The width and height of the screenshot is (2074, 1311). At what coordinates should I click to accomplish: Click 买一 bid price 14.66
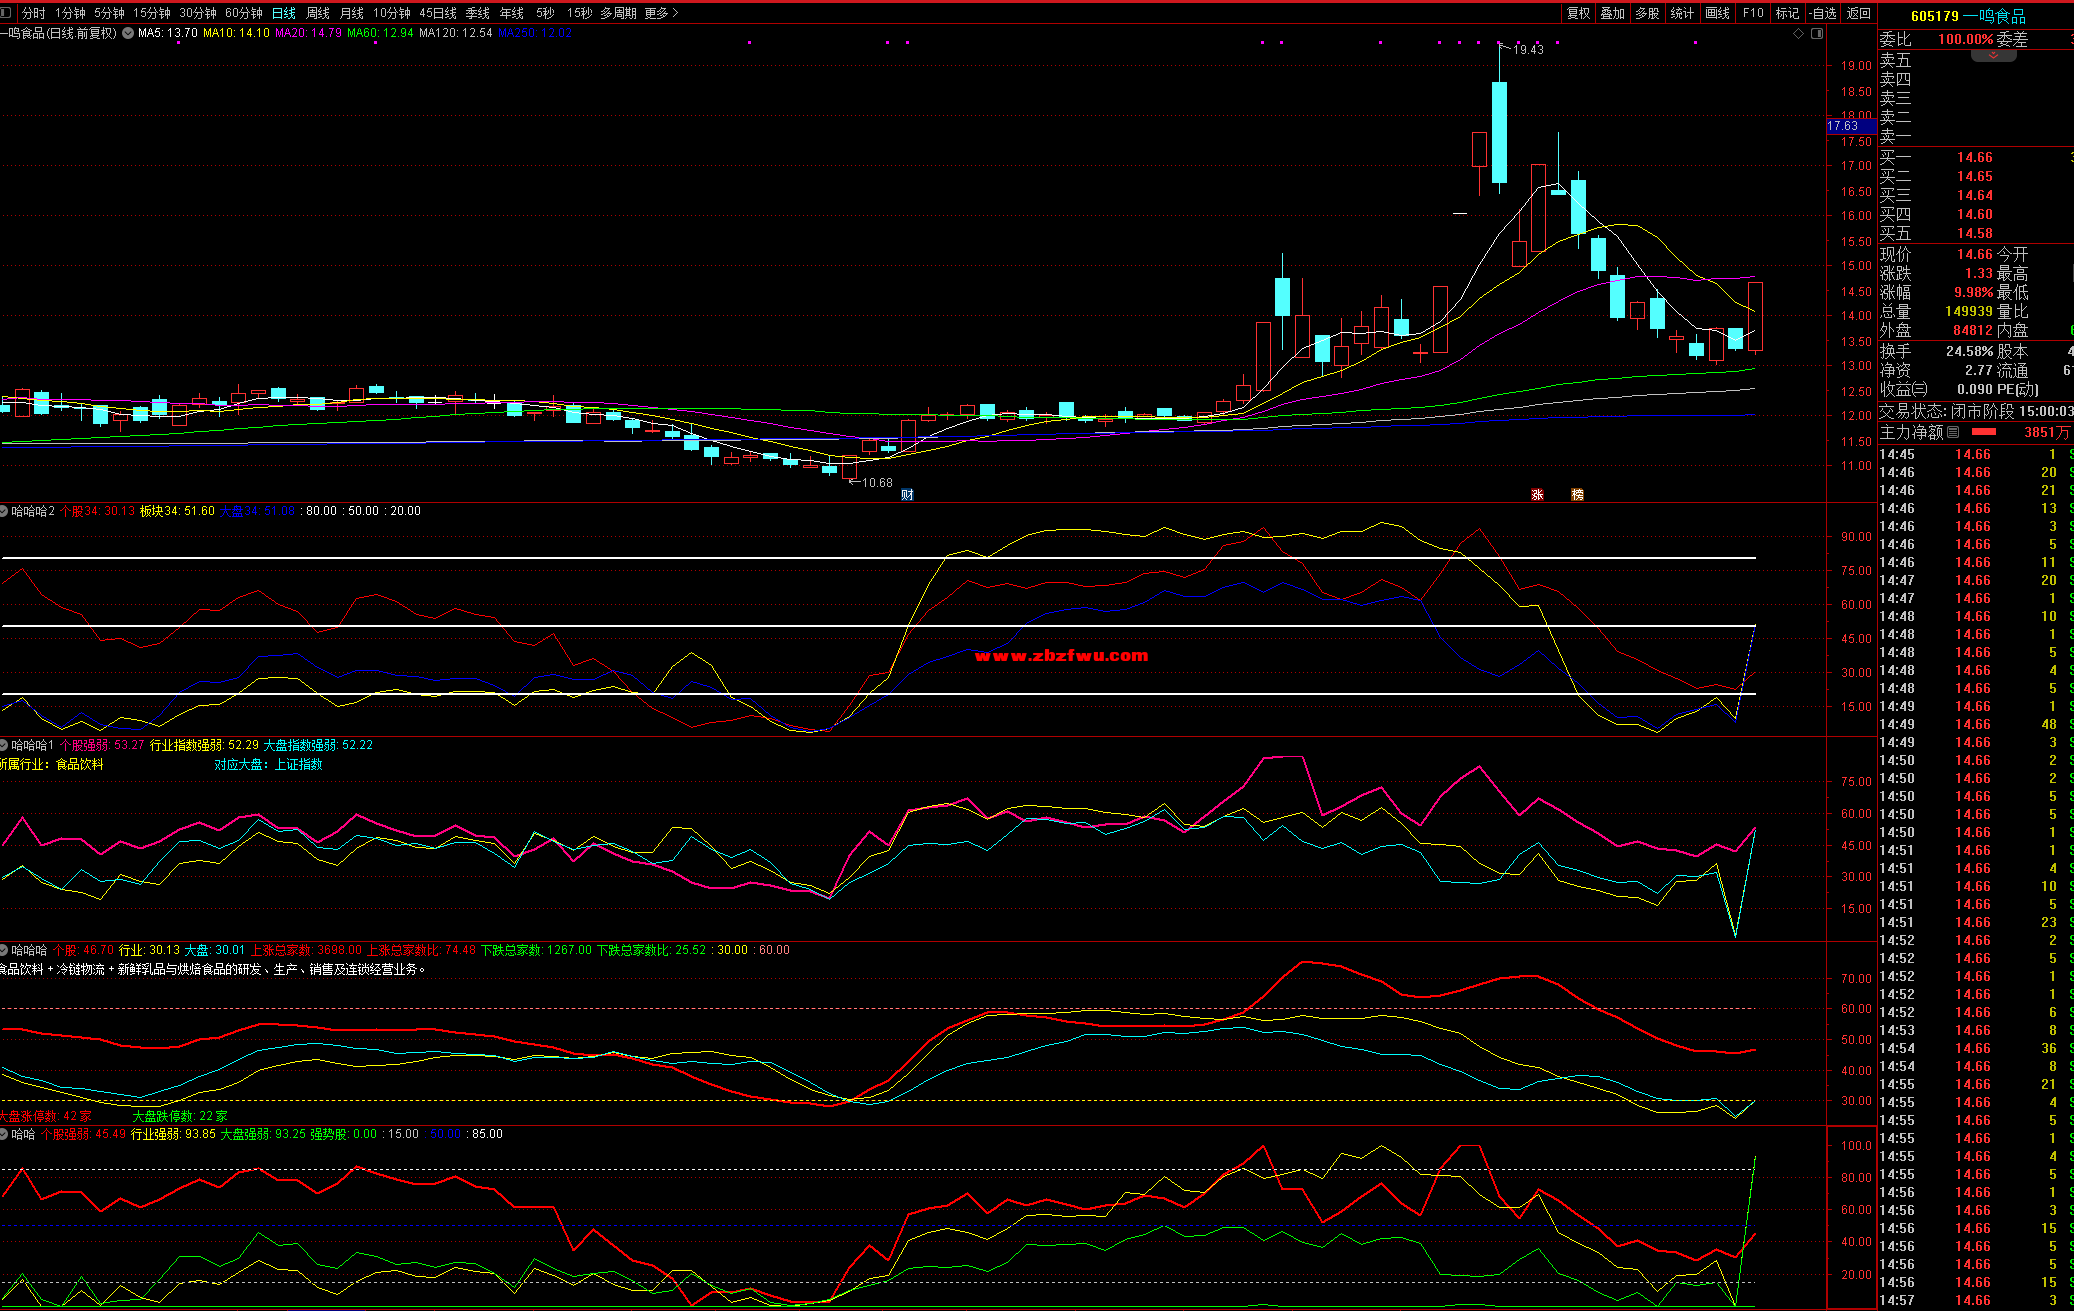[x=1974, y=157]
